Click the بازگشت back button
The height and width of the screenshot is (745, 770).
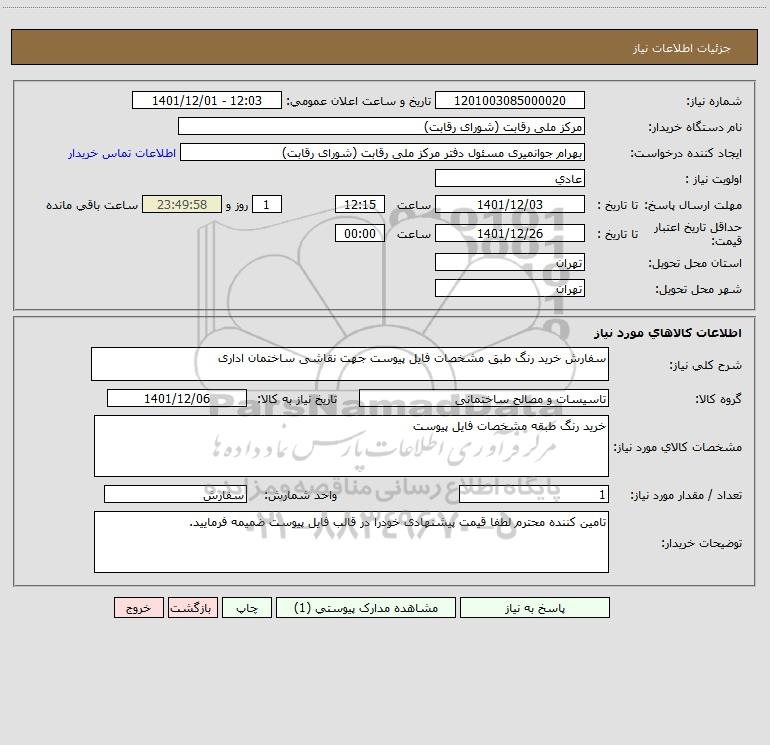192,607
